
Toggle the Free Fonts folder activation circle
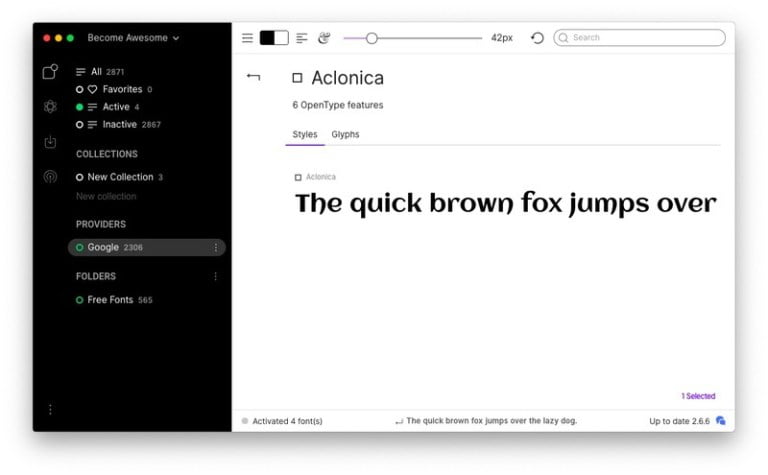point(79,300)
